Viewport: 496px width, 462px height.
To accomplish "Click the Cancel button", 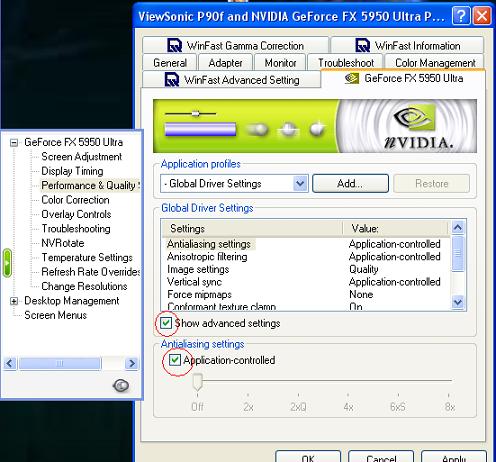I will [x=381, y=457].
